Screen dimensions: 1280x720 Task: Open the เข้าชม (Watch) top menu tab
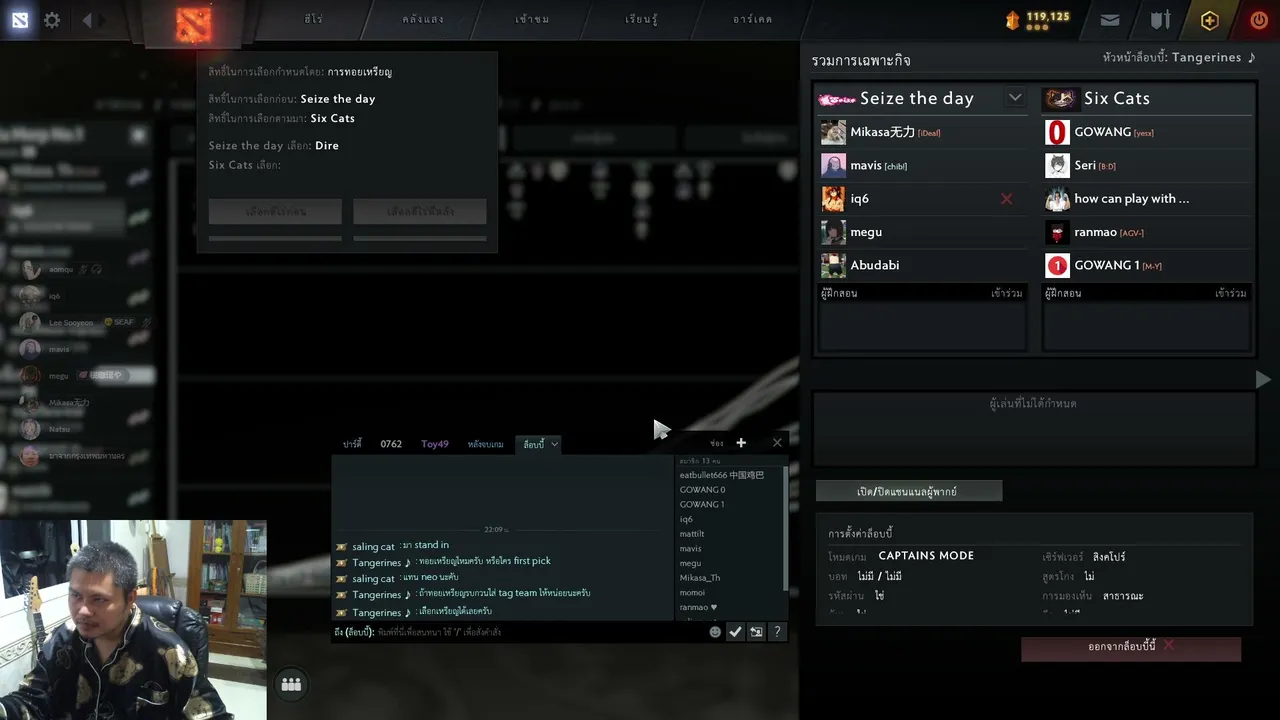pos(532,19)
